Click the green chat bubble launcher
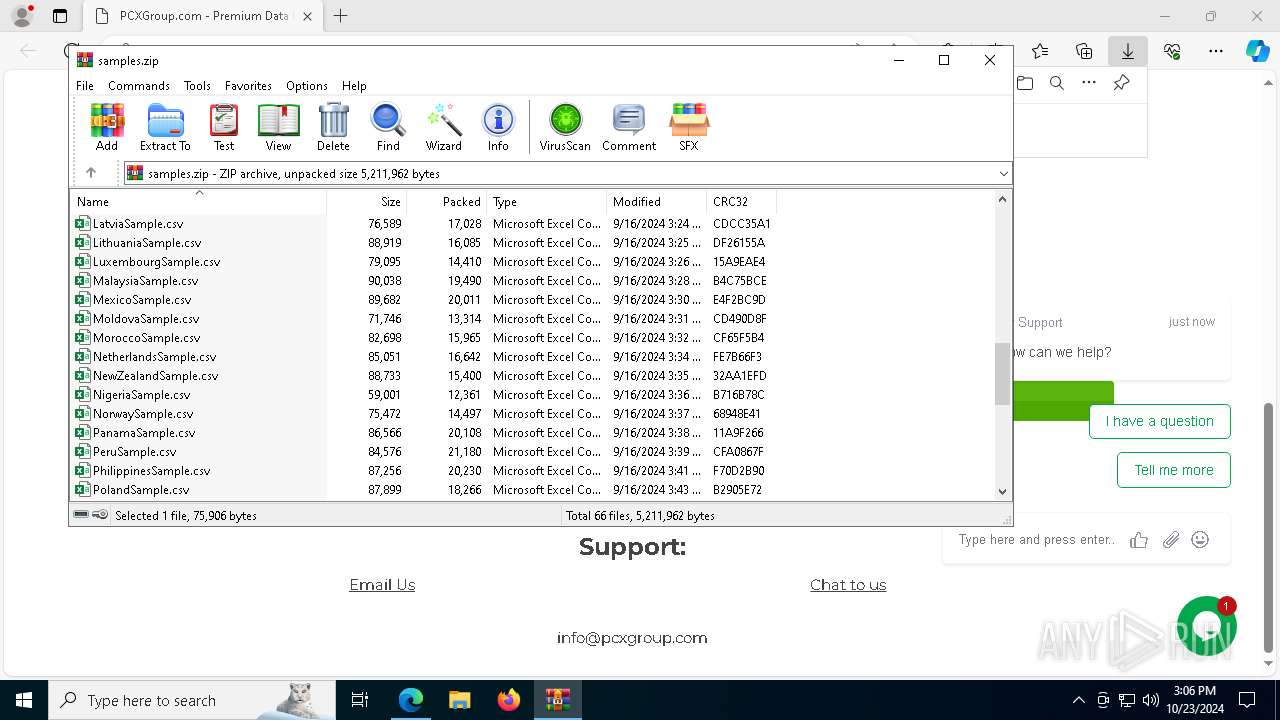This screenshot has height=720, width=1280. (x=1207, y=626)
